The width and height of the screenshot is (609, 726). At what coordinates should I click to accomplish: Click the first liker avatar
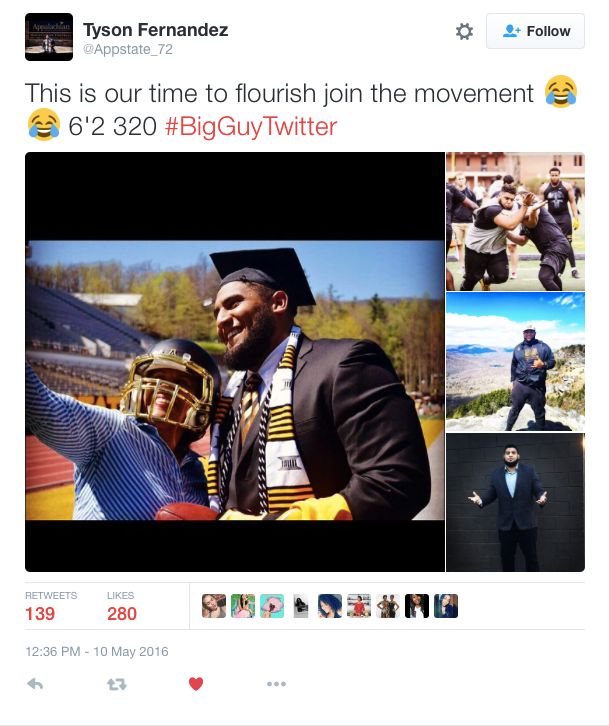click(x=214, y=606)
